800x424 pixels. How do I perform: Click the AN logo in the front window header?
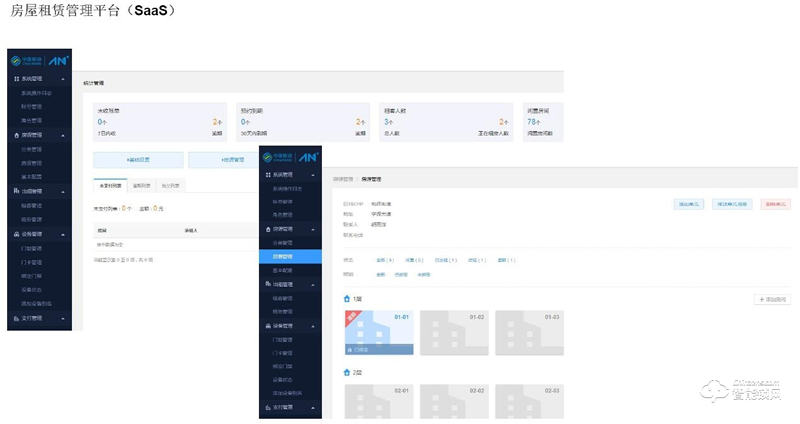click(x=307, y=158)
